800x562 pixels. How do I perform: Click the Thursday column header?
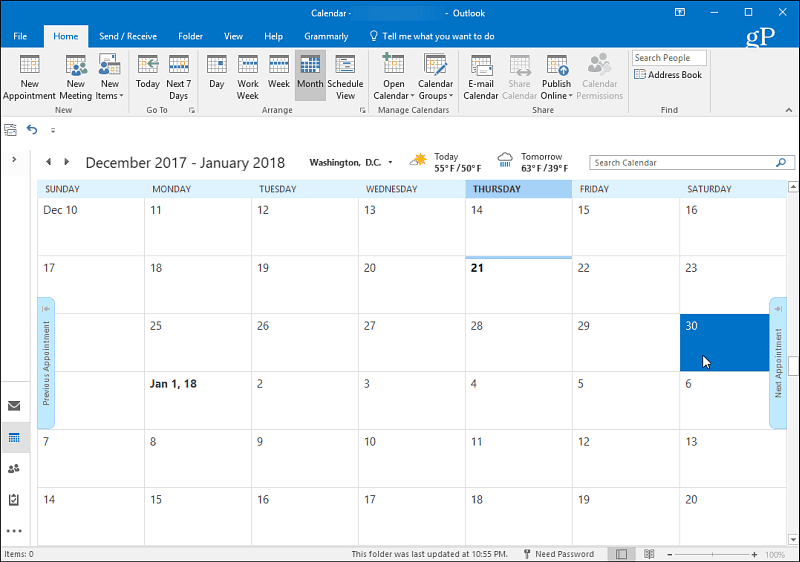tap(518, 189)
